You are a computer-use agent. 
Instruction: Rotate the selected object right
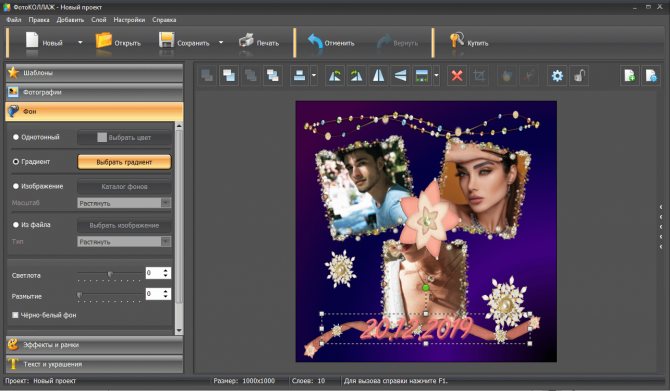click(x=356, y=76)
